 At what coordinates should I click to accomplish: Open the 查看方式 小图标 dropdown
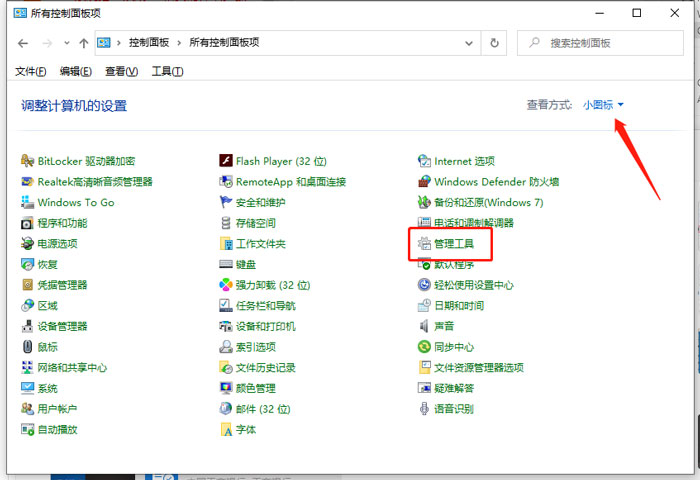point(603,105)
